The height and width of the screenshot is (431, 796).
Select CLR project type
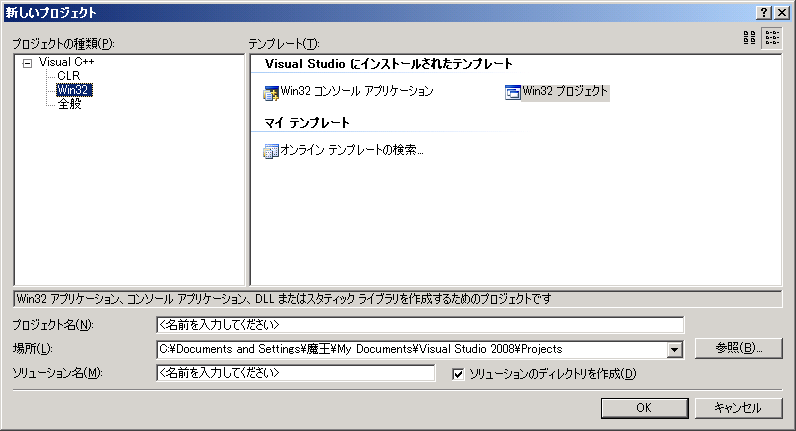click(x=69, y=76)
